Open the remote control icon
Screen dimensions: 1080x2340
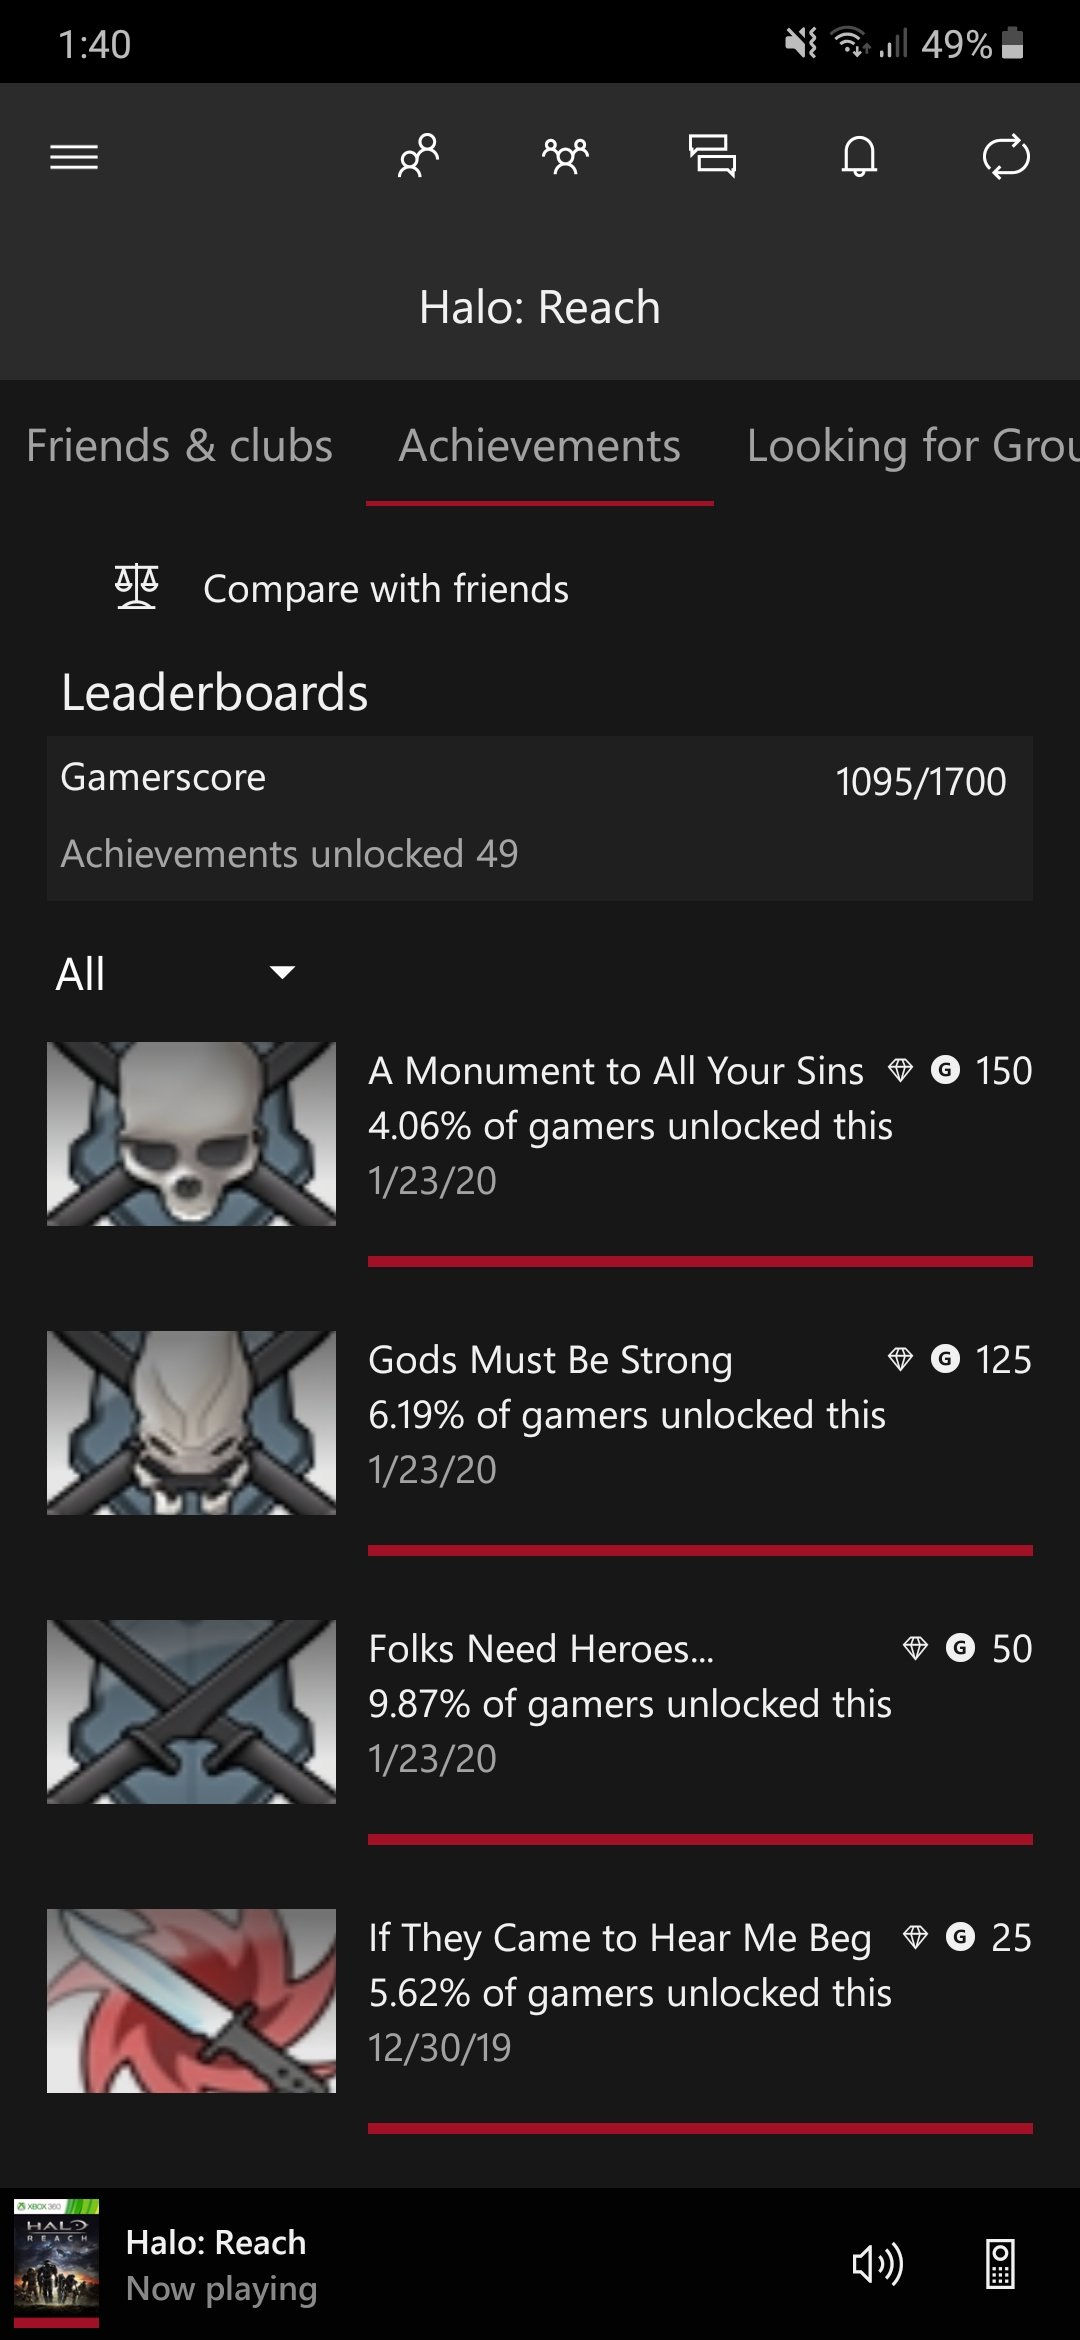(1000, 2264)
